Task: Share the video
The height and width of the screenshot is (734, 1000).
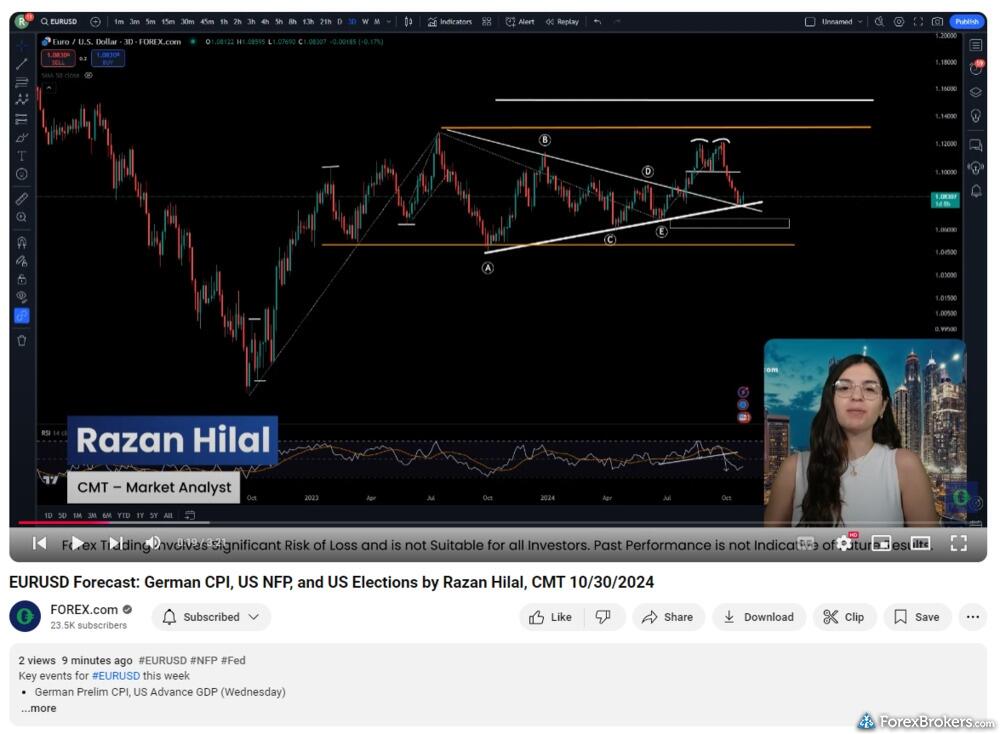Action: (x=668, y=617)
